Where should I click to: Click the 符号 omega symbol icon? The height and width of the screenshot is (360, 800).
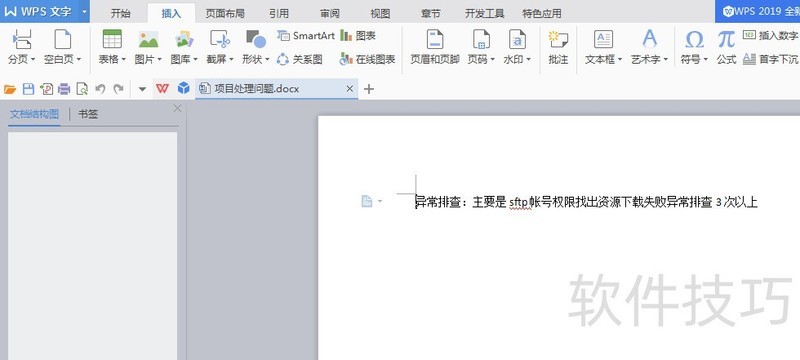point(694,39)
